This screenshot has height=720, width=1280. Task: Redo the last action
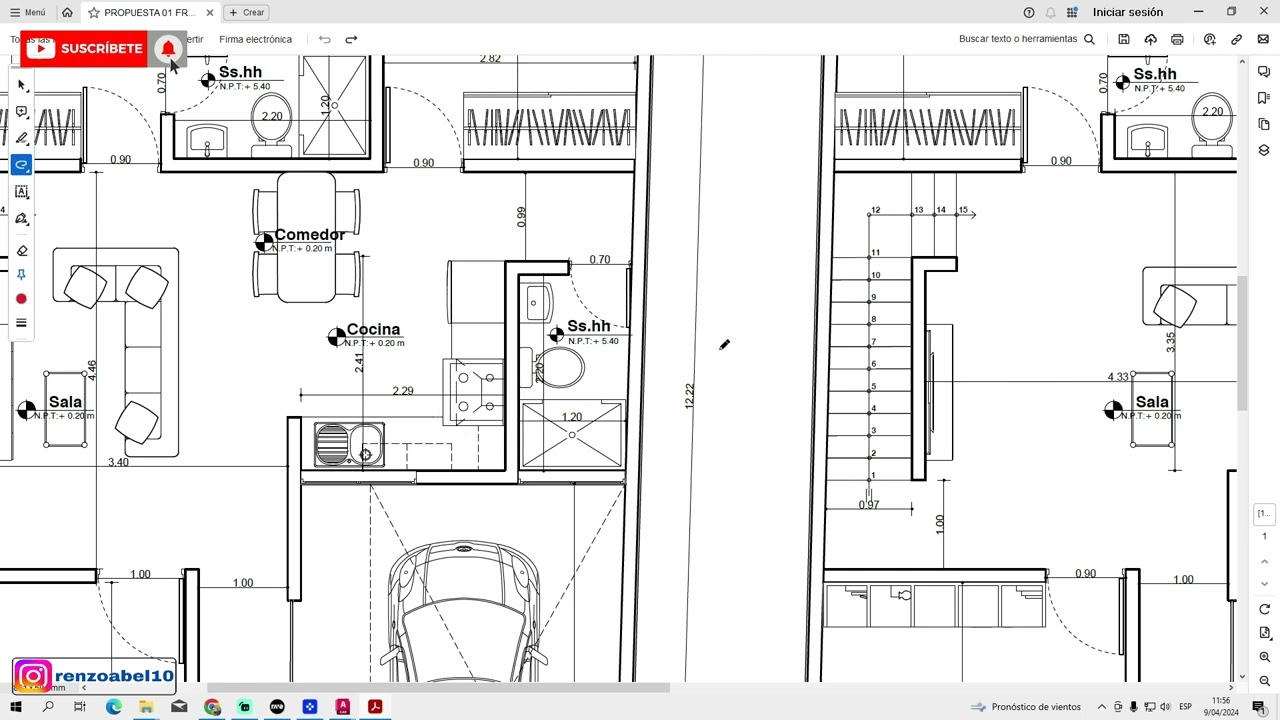click(351, 39)
